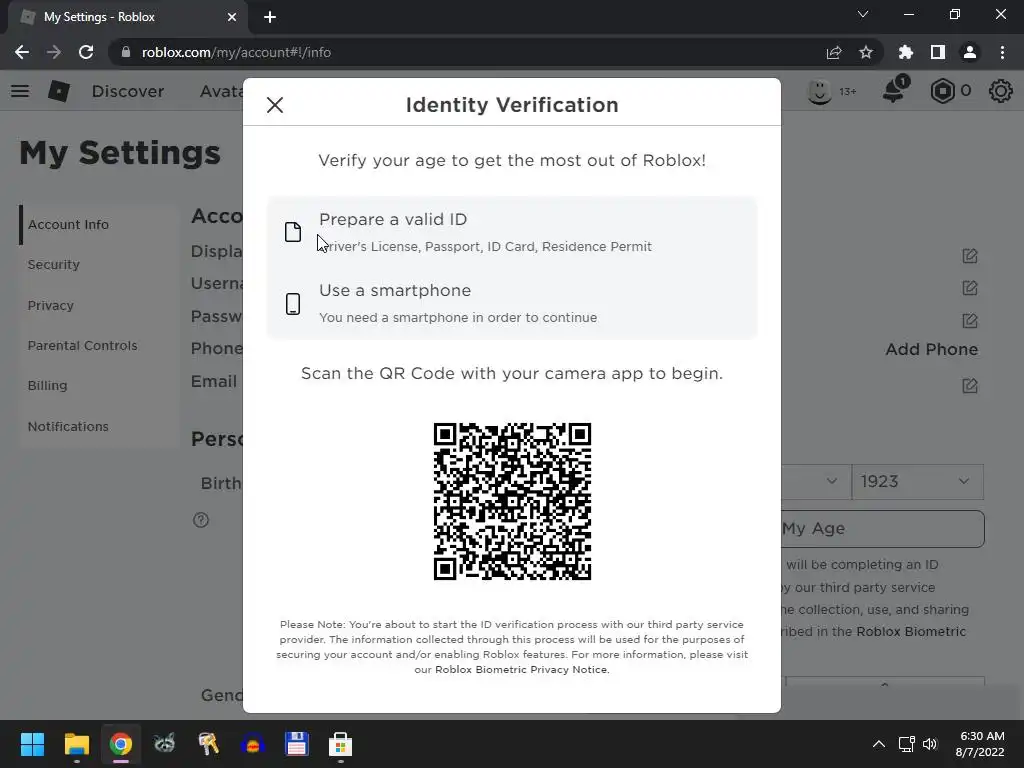Open volume control in system tray

pos(930,744)
